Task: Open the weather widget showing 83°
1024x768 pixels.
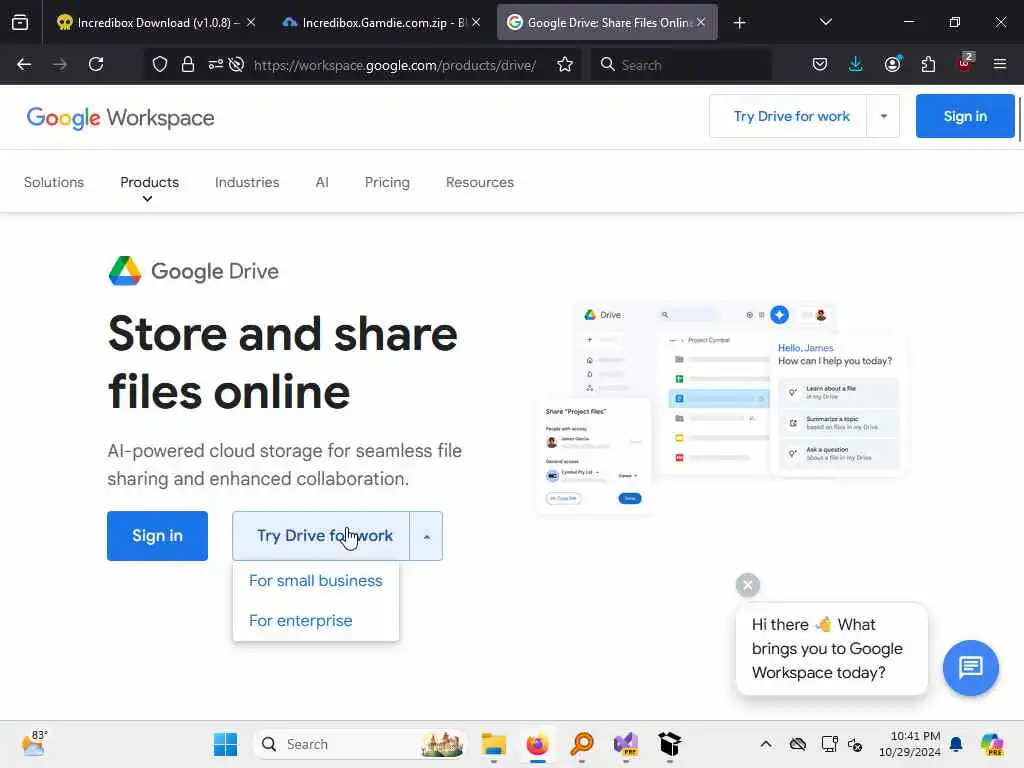Action: (34, 743)
